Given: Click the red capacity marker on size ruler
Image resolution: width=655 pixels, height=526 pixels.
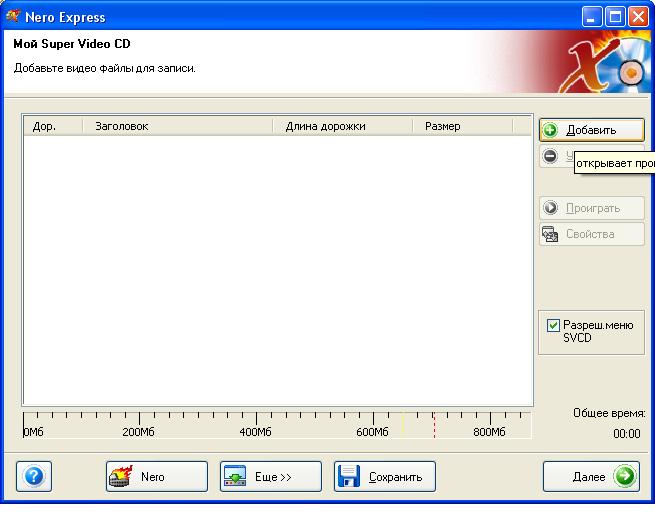Looking at the screenshot, I should tap(434, 425).
